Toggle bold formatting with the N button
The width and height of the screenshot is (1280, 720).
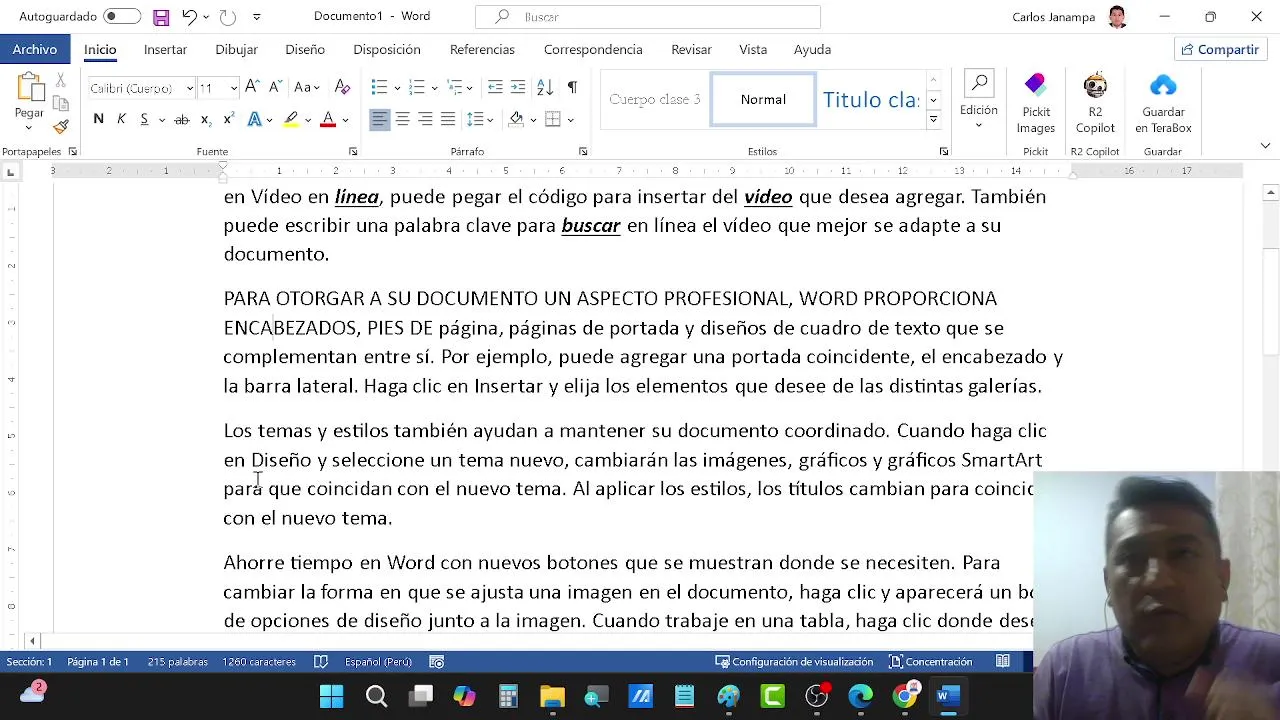click(98, 119)
